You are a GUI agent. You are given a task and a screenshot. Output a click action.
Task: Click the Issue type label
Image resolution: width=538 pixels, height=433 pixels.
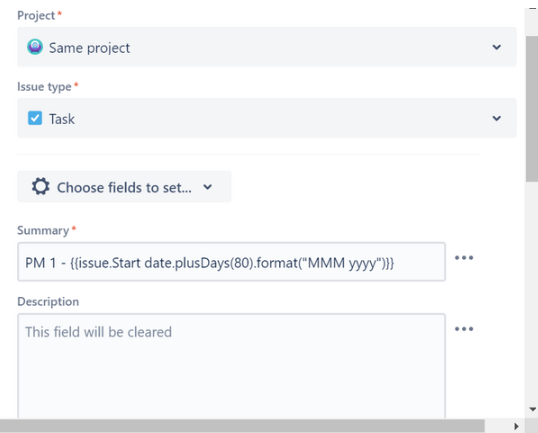[x=44, y=87]
